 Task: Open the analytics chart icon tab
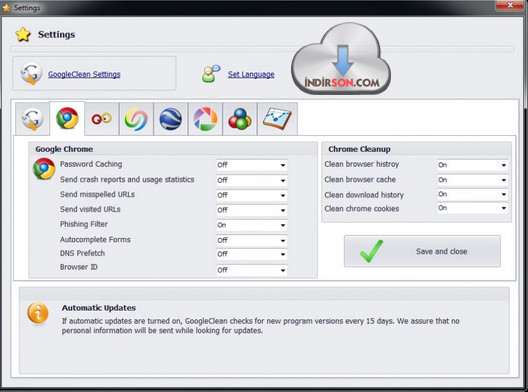coord(277,119)
